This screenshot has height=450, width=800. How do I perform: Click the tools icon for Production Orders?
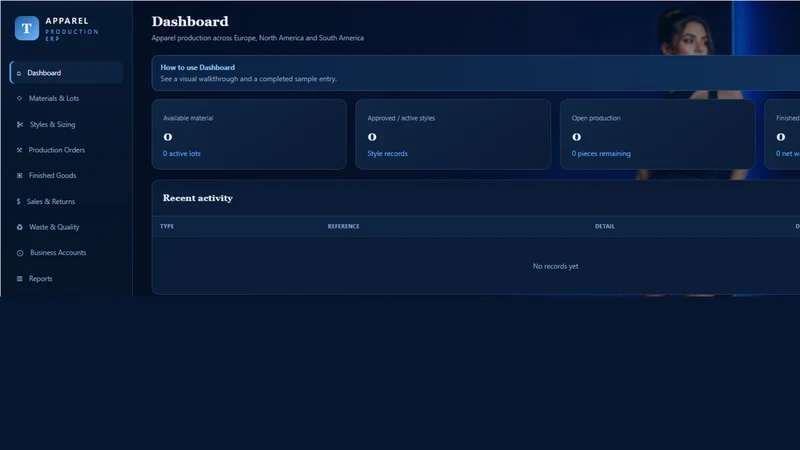pyautogui.click(x=19, y=150)
